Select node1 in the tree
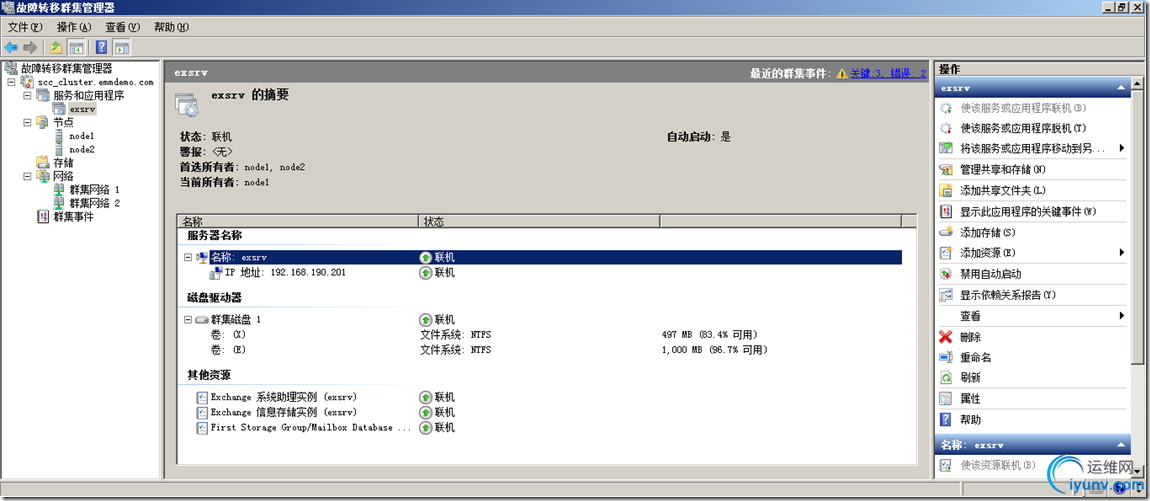1150x501 pixels. pos(81,136)
